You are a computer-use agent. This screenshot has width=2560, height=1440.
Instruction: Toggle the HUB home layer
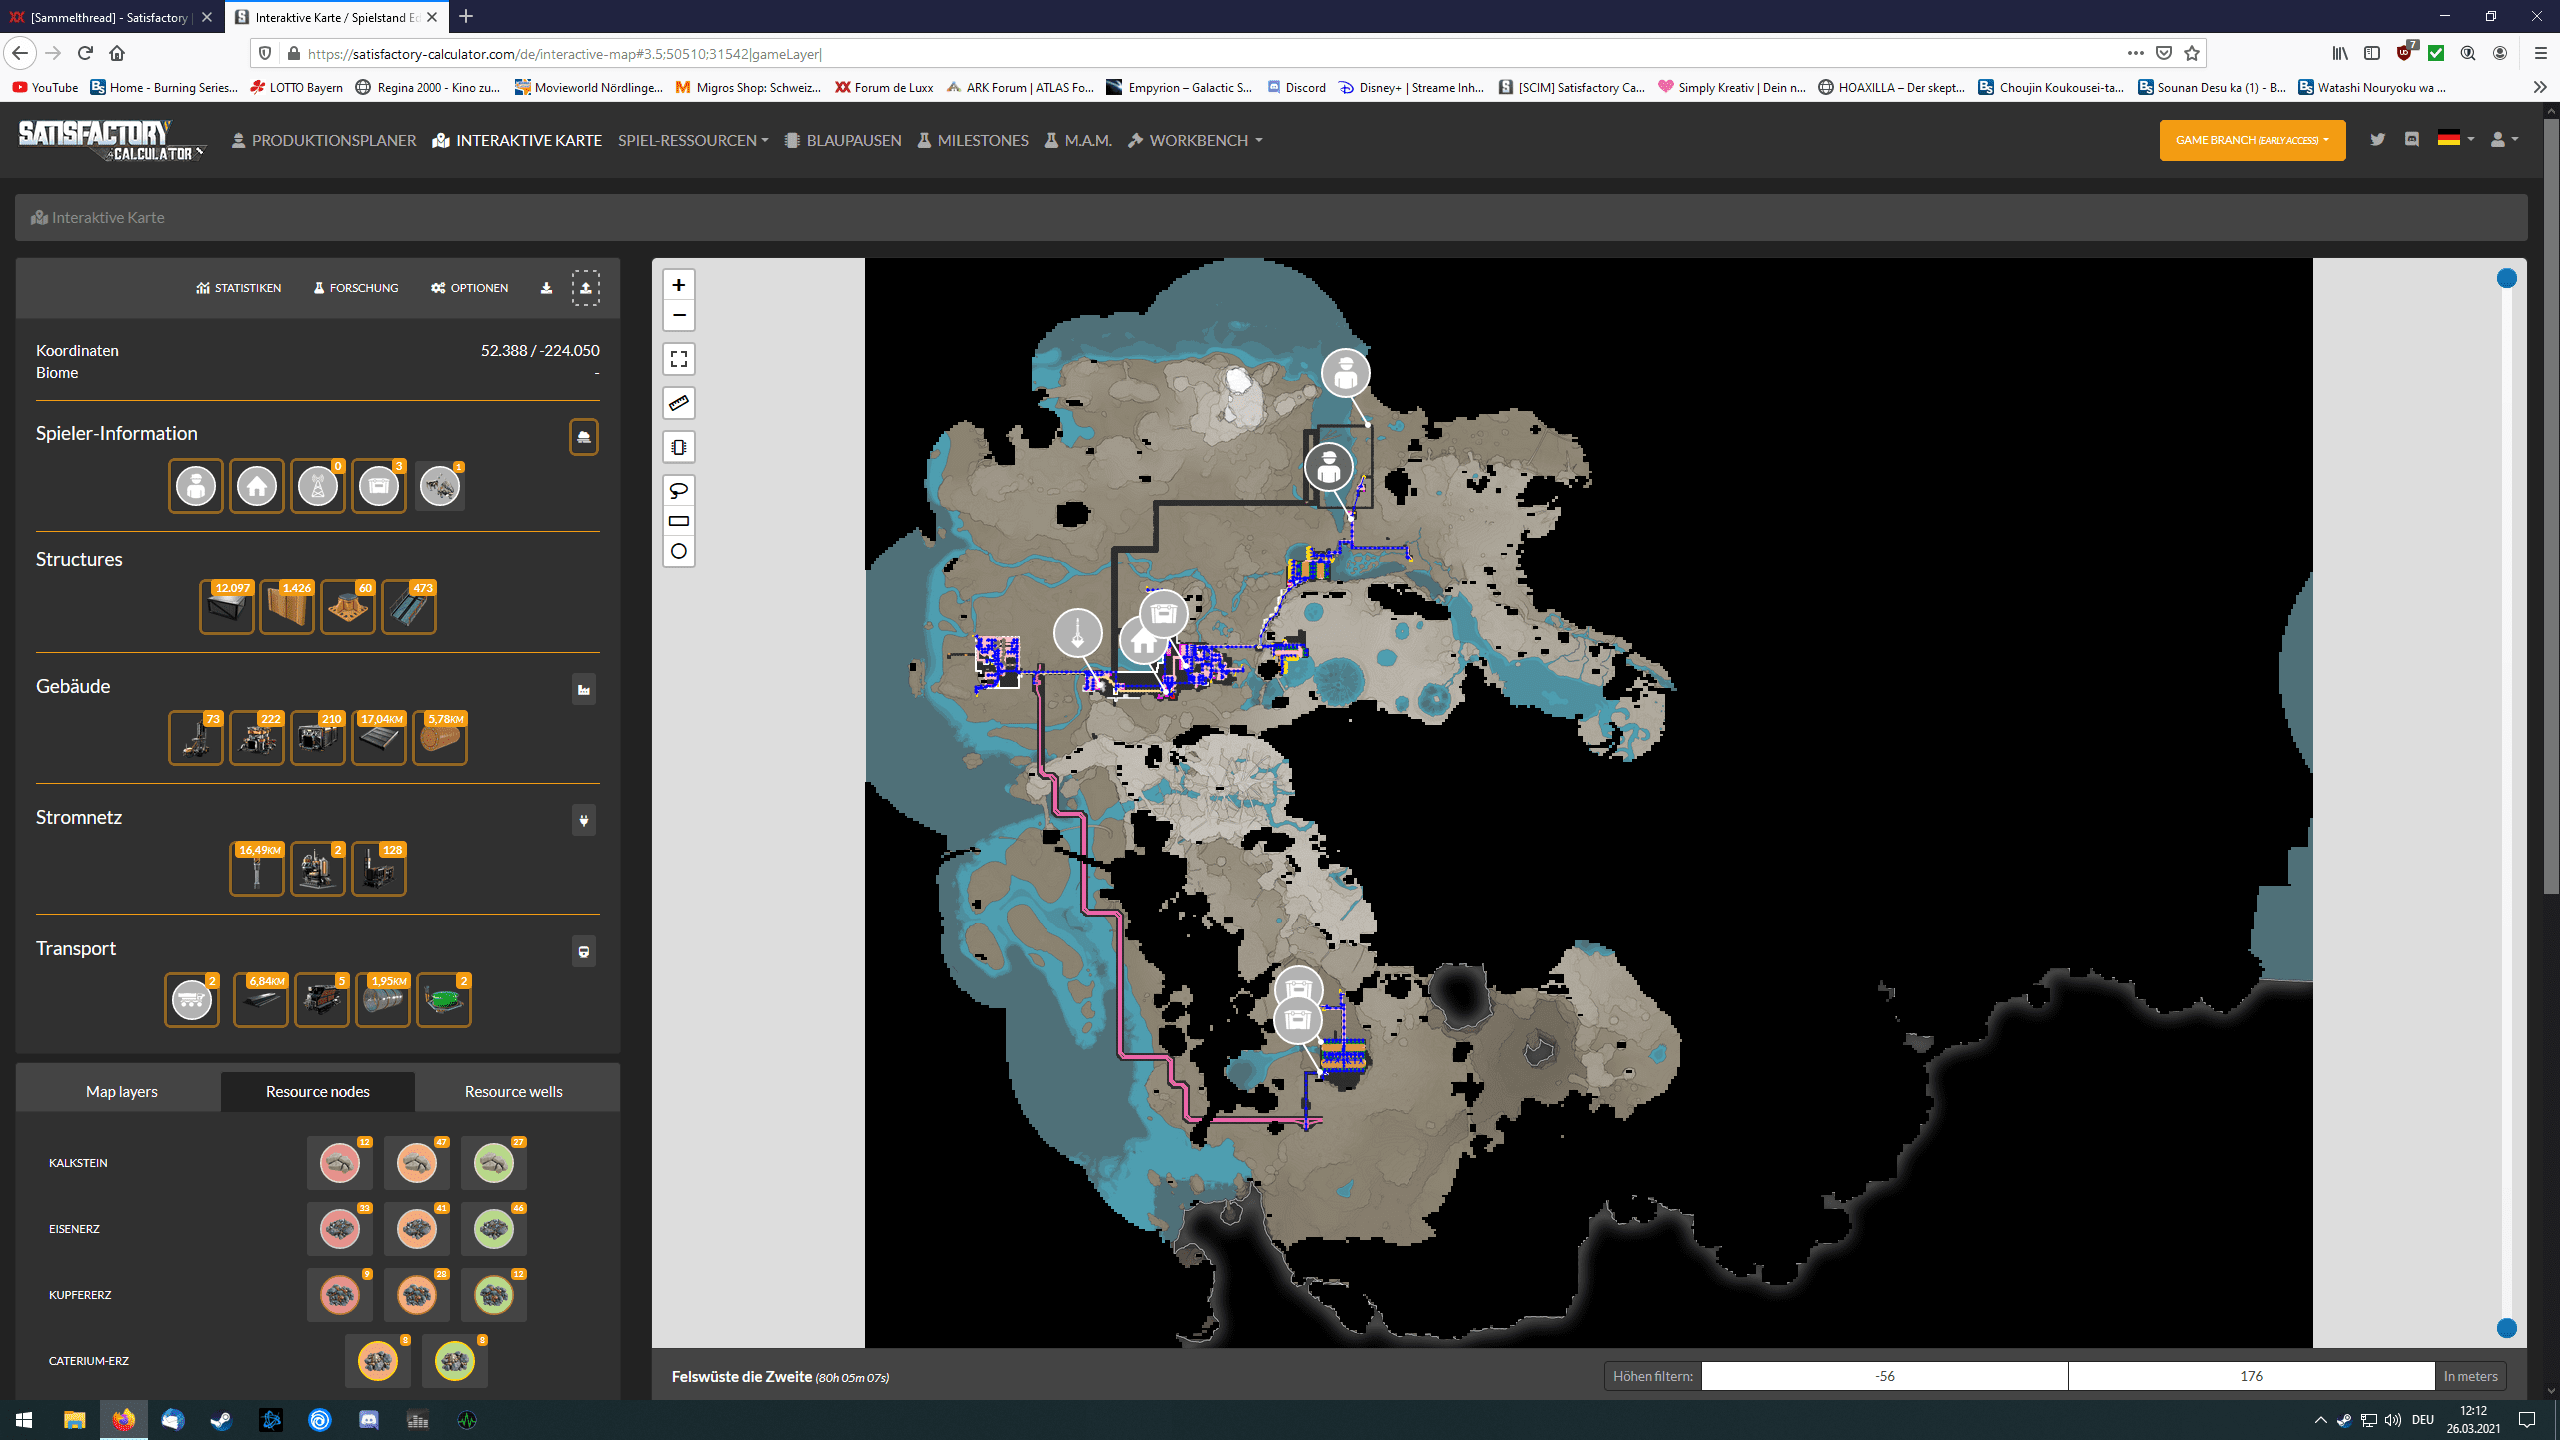coord(257,487)
